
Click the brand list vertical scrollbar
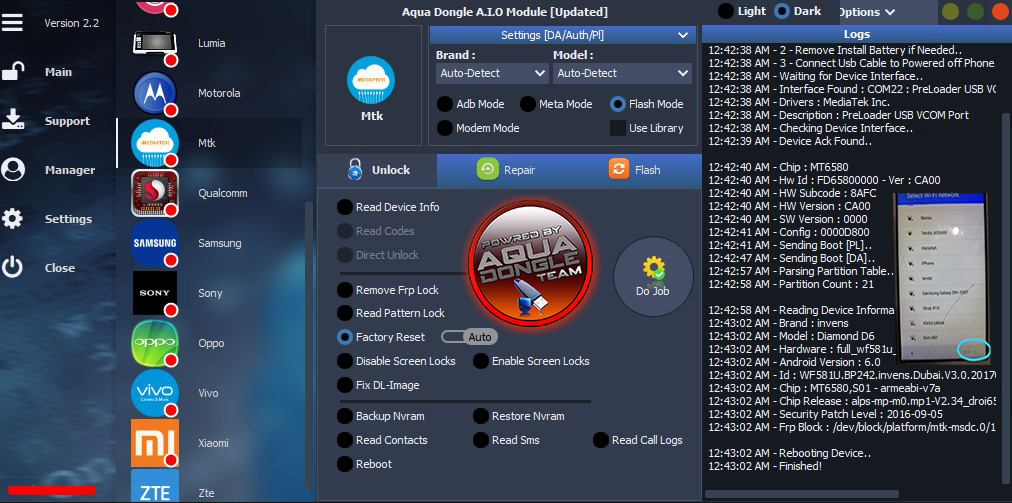tap(309, 347)
